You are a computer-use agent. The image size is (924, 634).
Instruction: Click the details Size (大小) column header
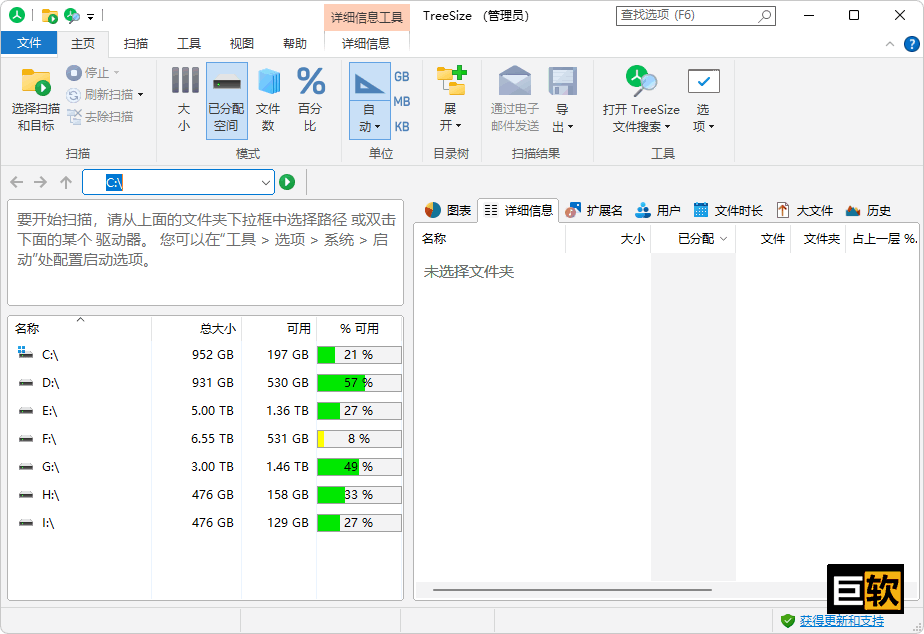tap(608, 239)
